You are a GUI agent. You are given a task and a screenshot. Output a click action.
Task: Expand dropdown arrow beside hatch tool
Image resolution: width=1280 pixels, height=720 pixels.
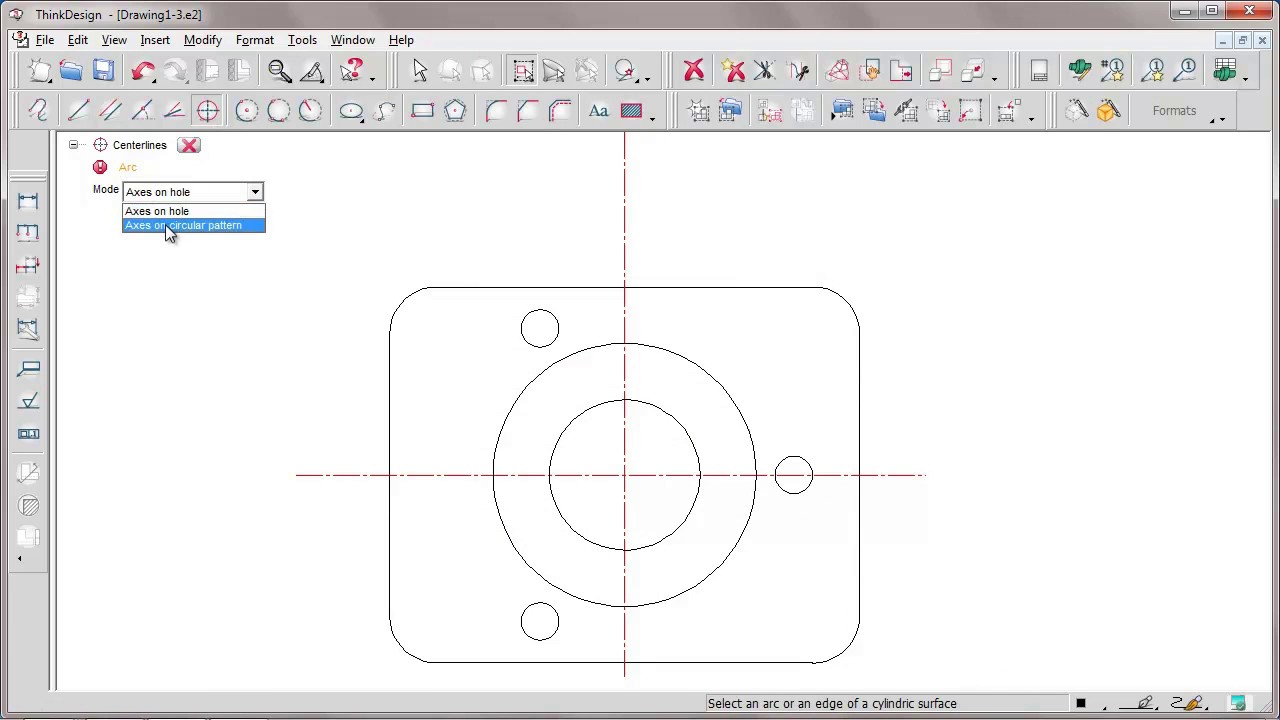[x=652, y=118]
